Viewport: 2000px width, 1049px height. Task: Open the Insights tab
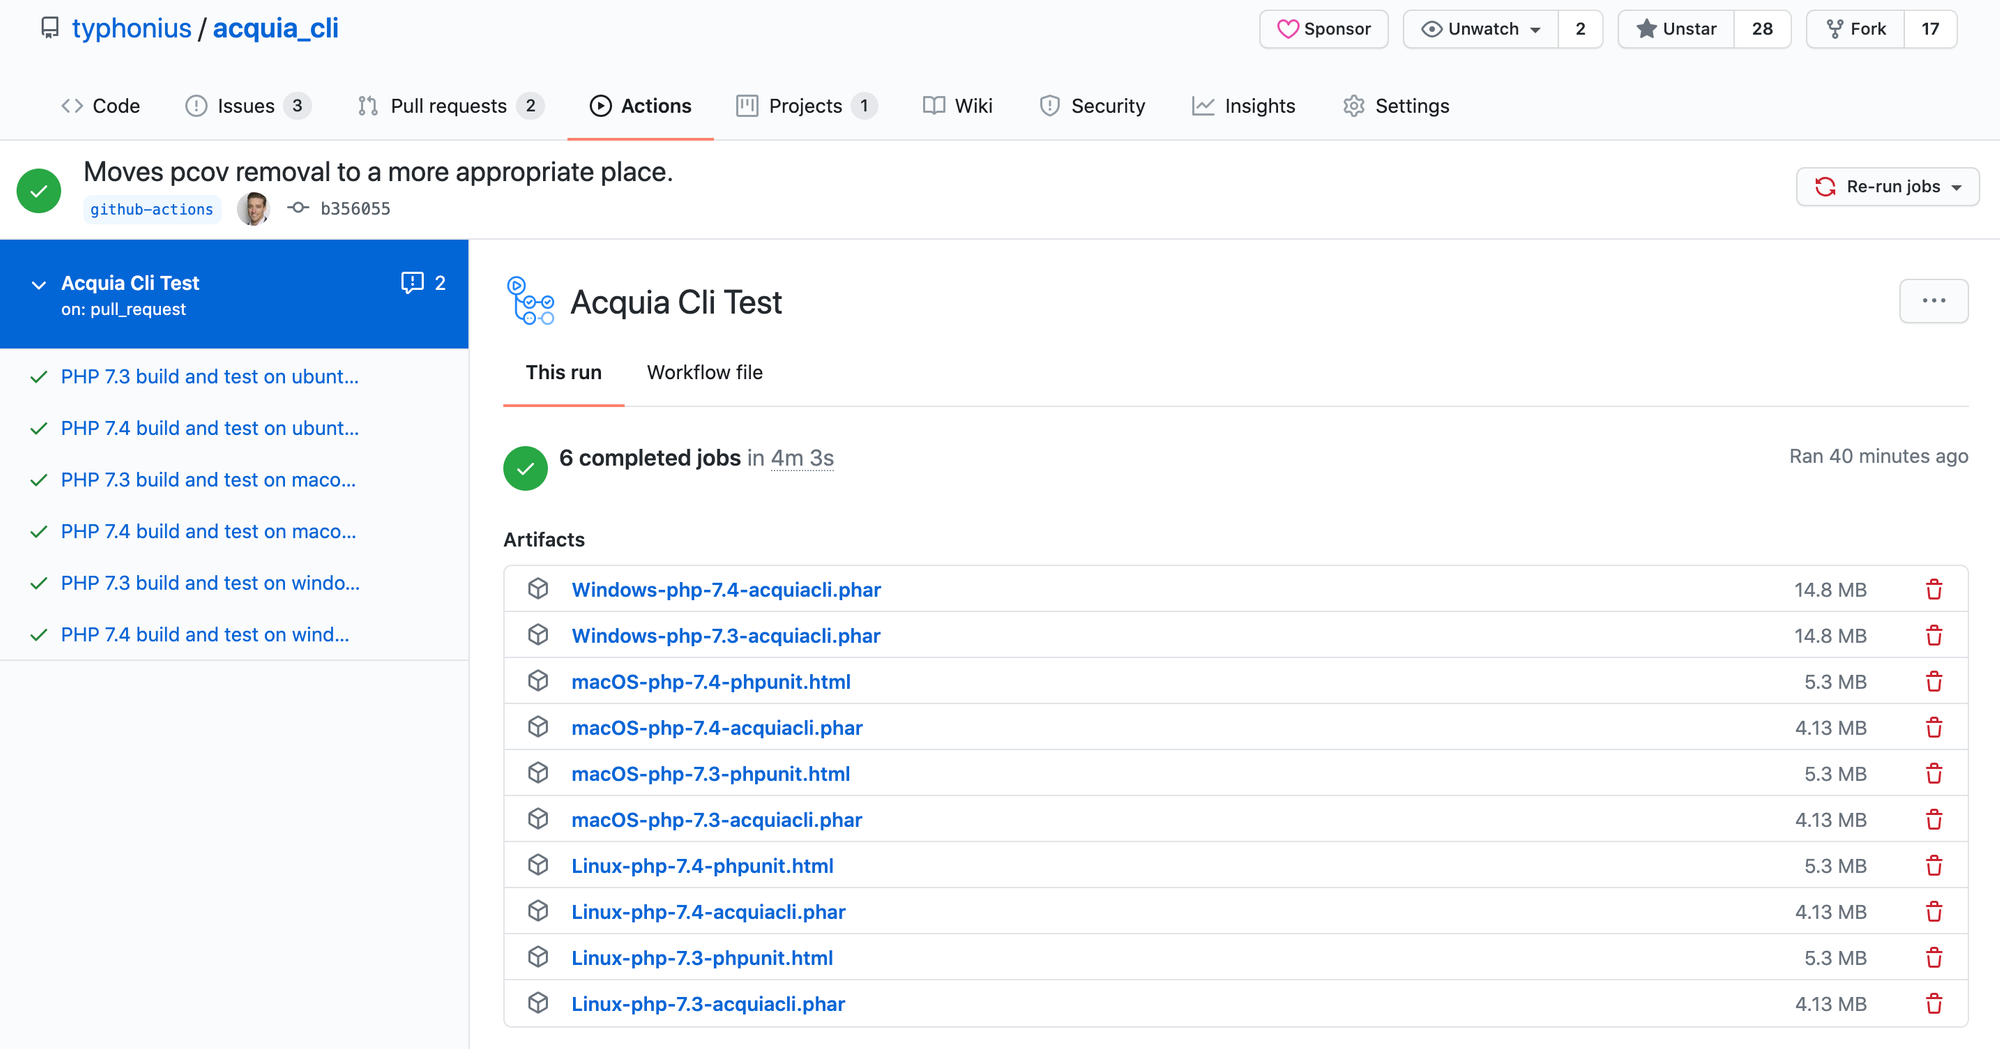coord(1244,105)
